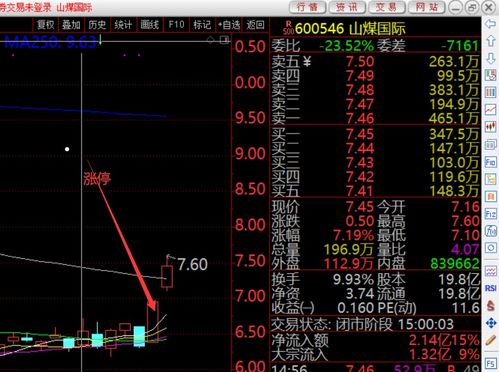The image size is (499, 372).
Task: Switch to the 交易 trading tab
Action: pos(386,7)
